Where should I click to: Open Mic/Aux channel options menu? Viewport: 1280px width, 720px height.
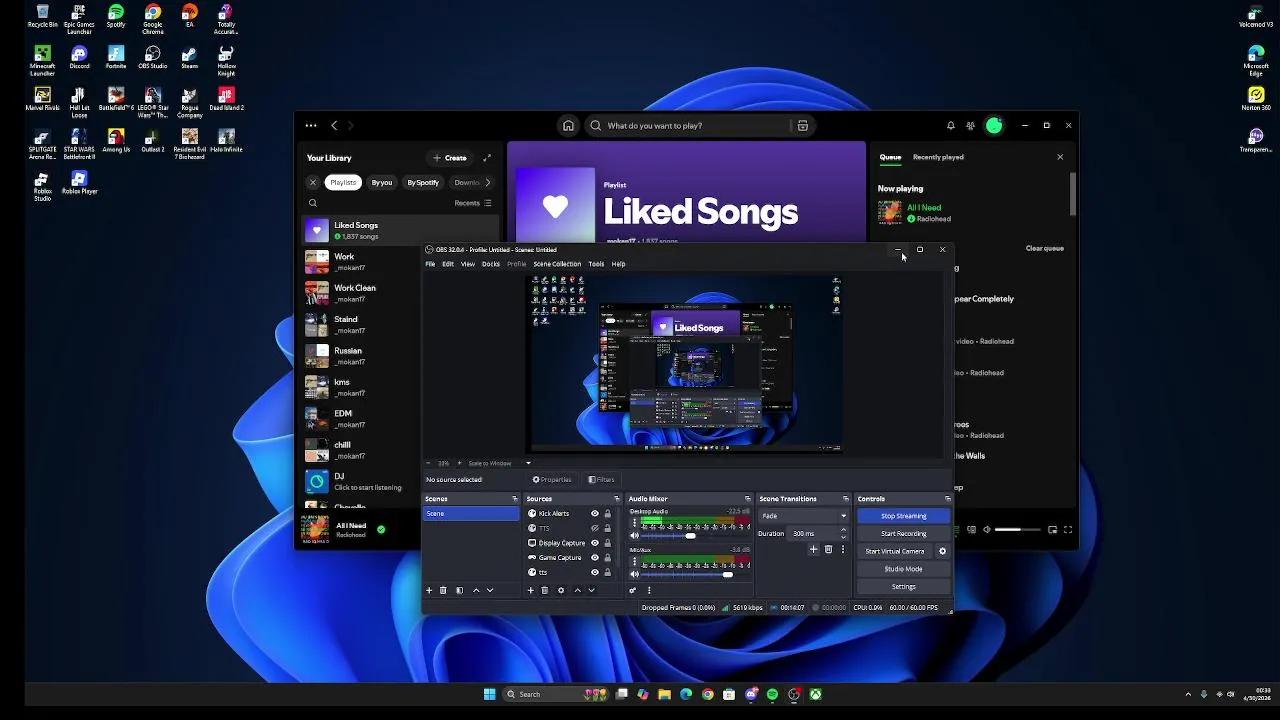[634, 560]
